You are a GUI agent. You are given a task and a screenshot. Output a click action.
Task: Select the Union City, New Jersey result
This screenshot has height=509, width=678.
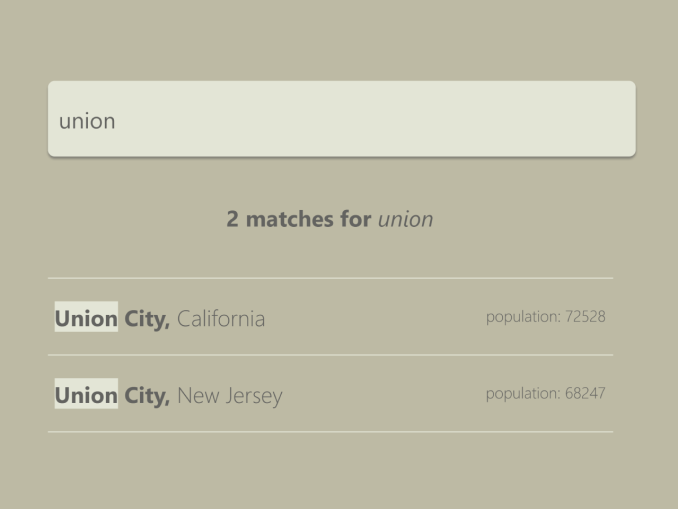click(330, 395)
